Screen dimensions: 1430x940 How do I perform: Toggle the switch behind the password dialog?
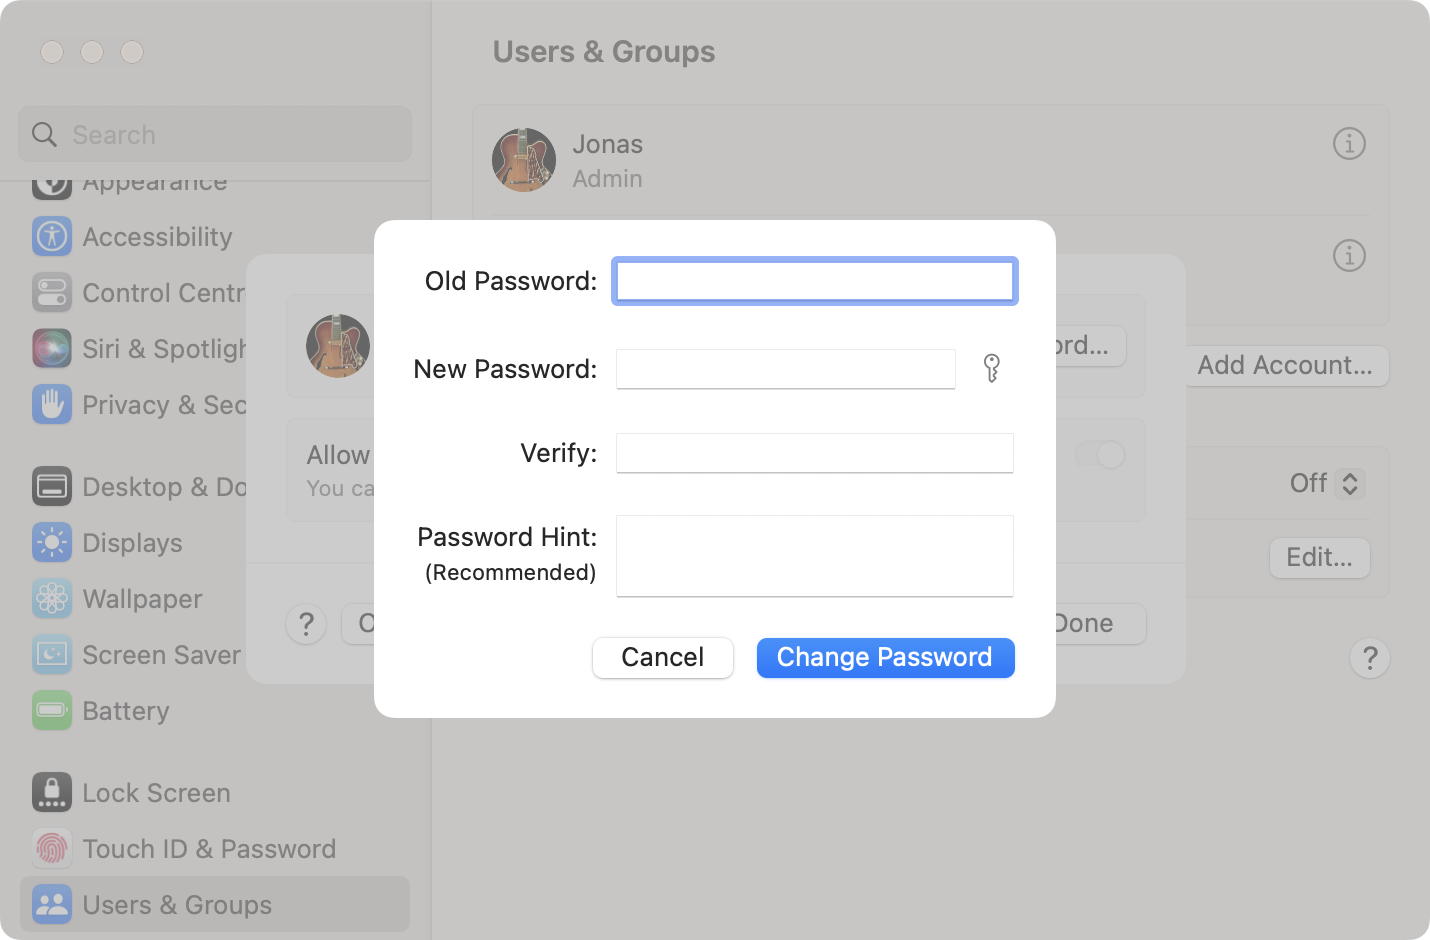(x=1101, y=455)
